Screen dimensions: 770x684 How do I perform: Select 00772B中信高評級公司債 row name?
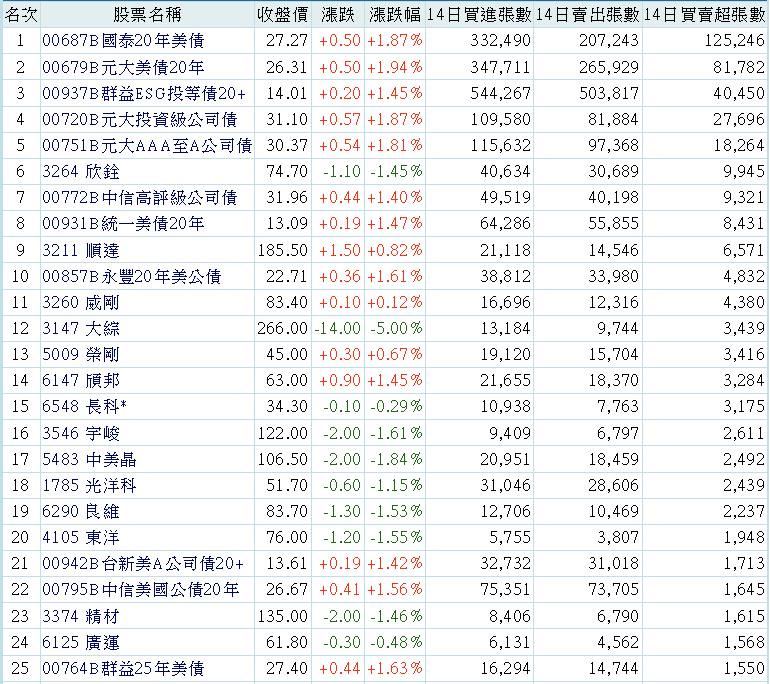tap(140, 197)
